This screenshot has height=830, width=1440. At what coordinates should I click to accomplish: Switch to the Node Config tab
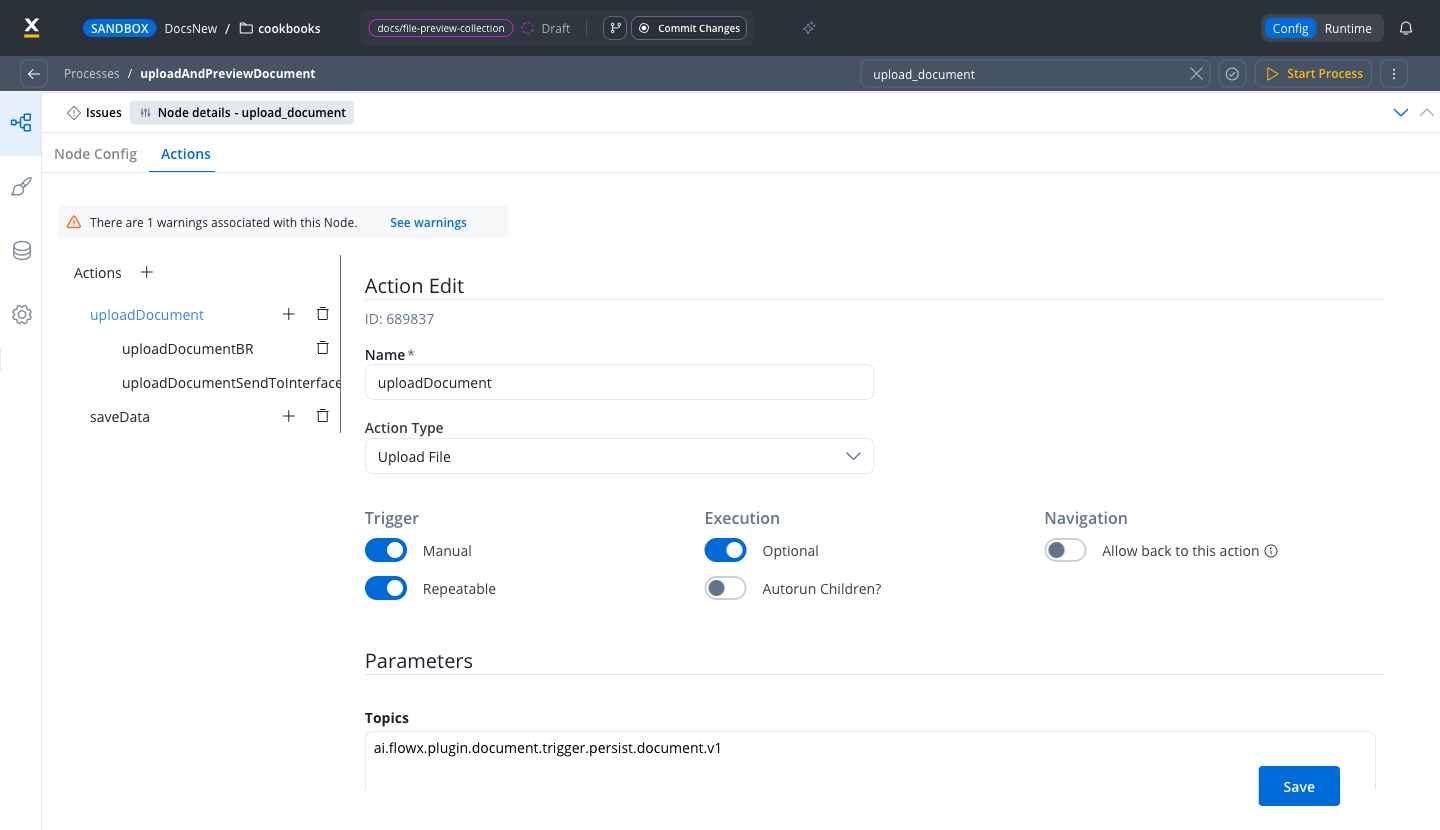[x=95, y=154]
